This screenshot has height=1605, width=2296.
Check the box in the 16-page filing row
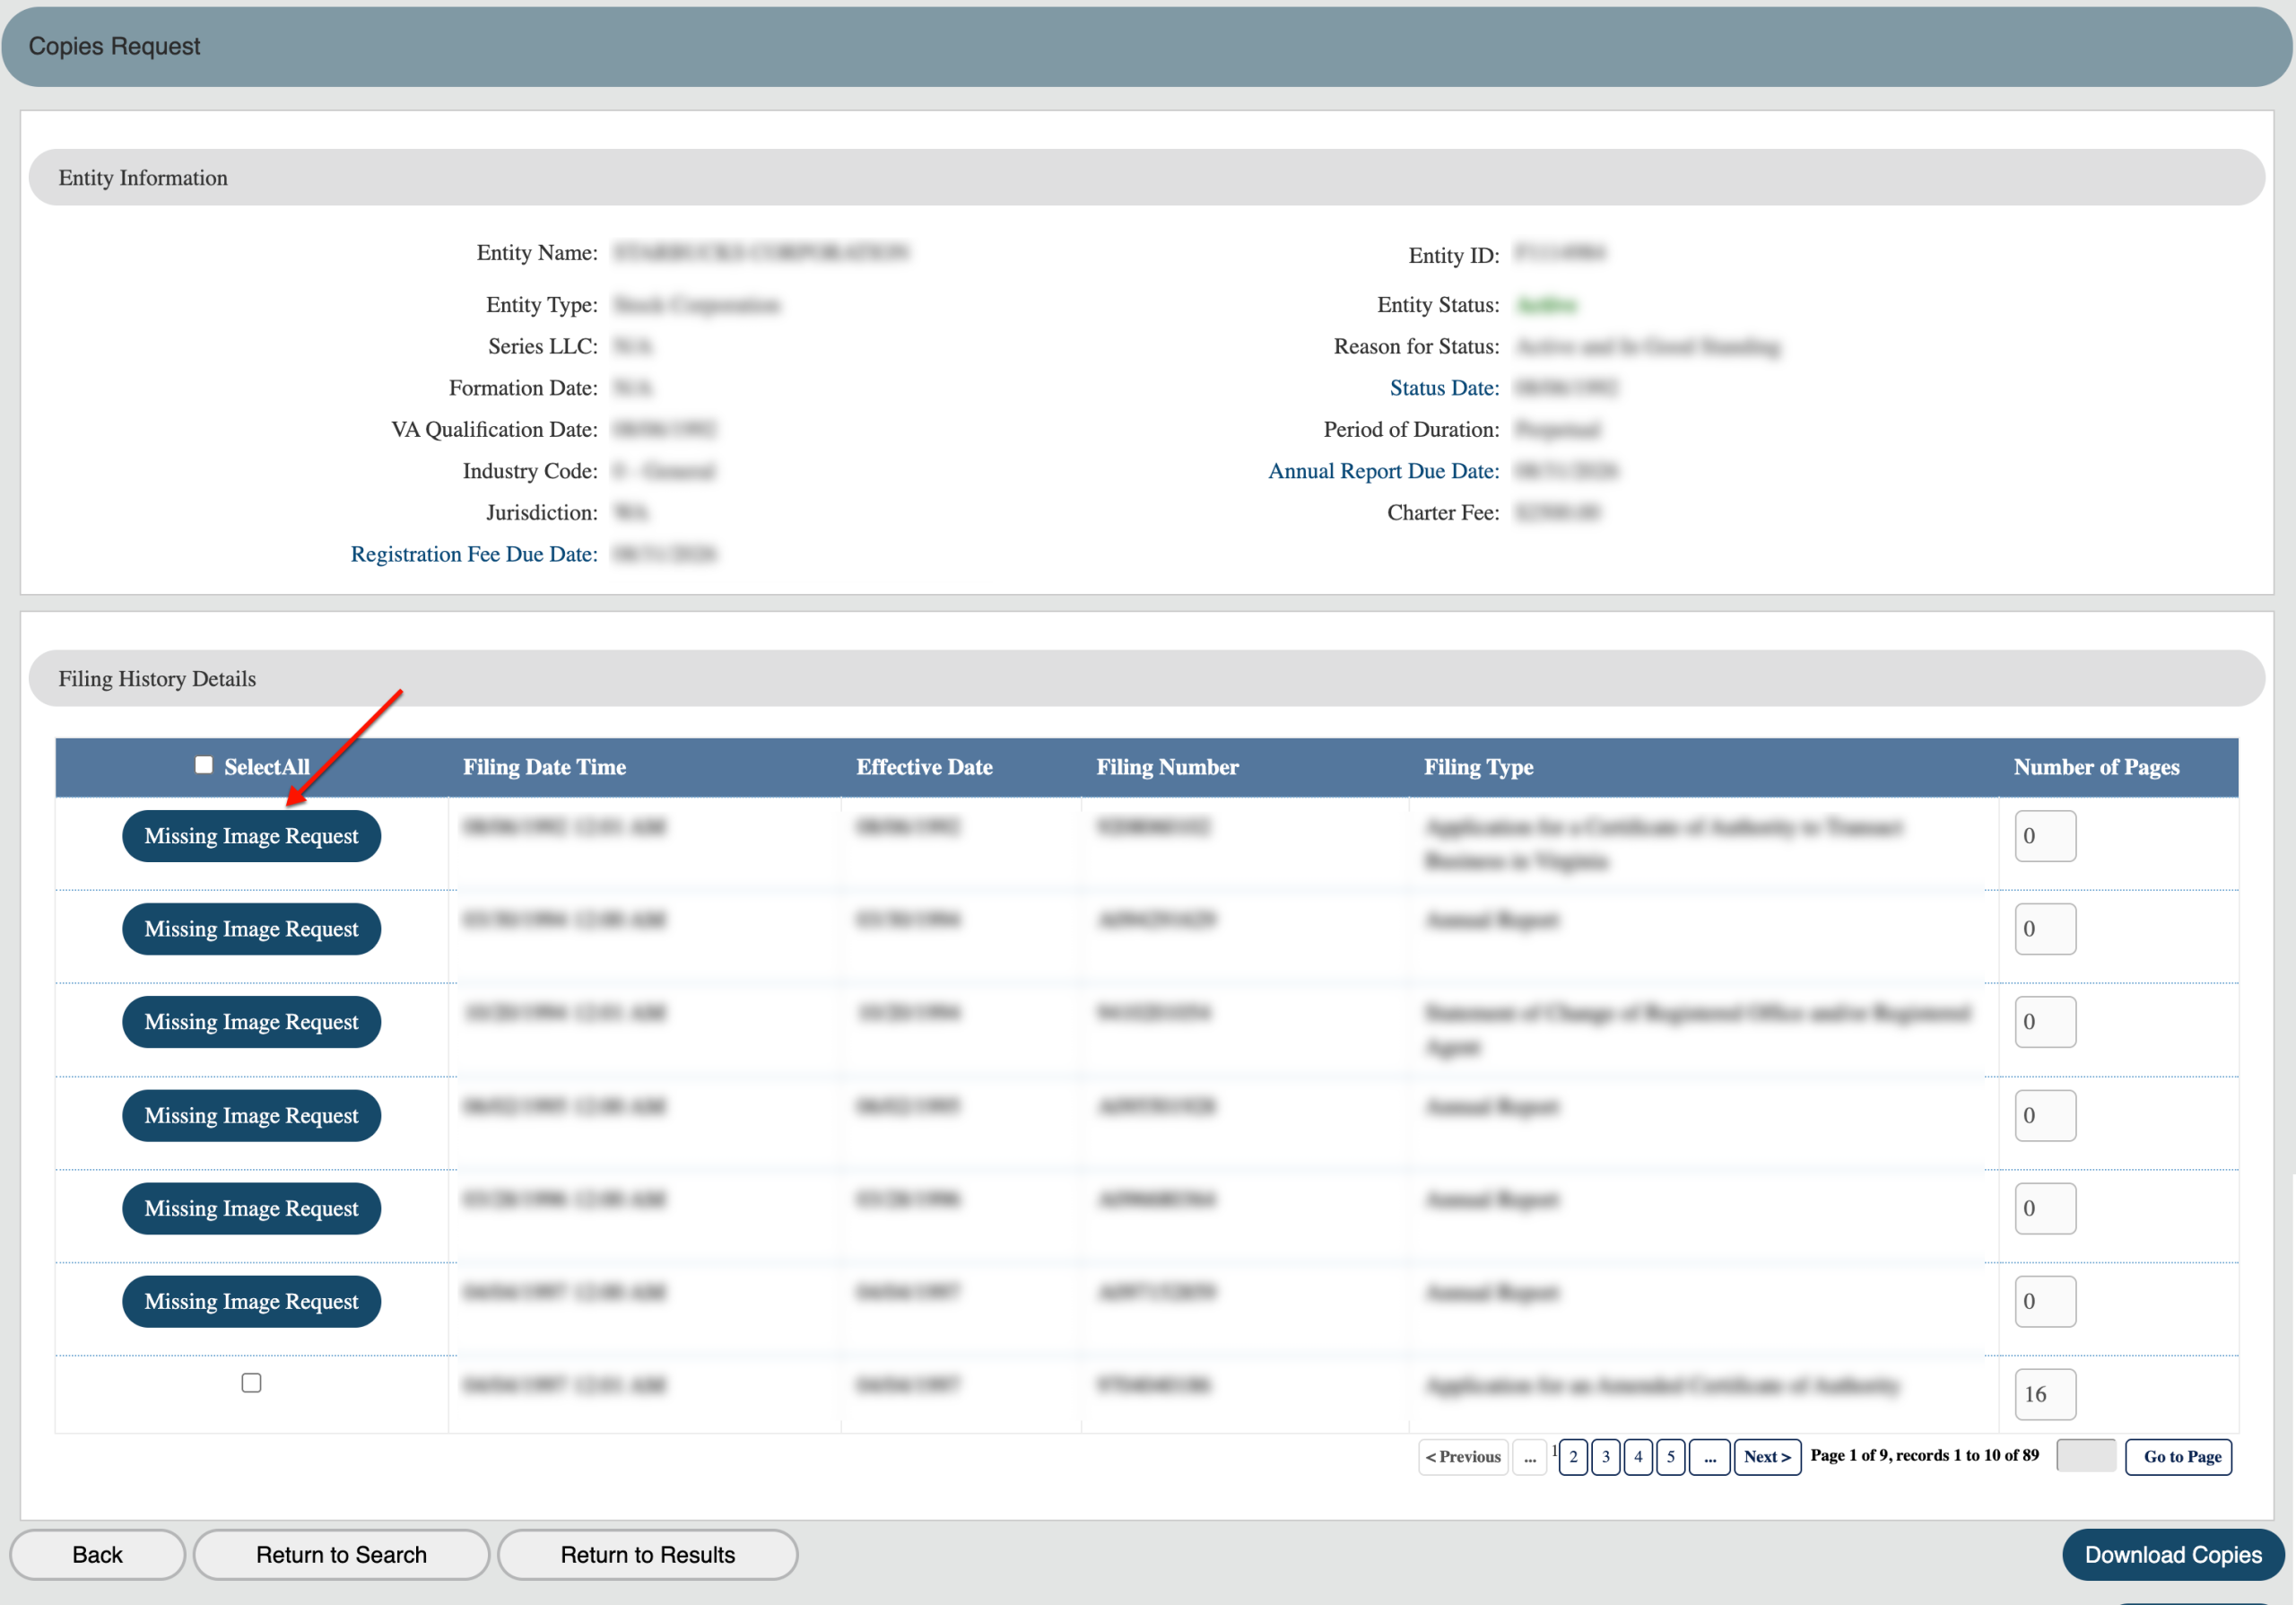pos(251,1383)
